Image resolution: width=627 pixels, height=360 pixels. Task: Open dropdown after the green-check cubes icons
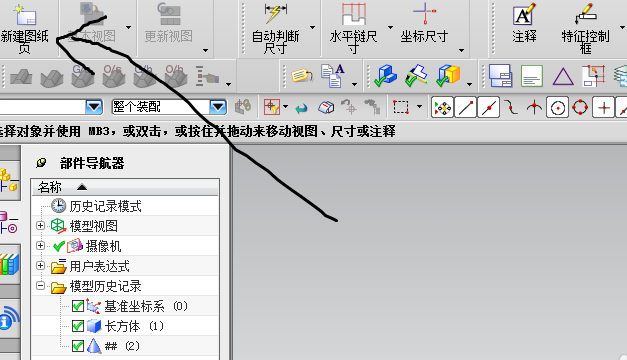pos(469,84)
